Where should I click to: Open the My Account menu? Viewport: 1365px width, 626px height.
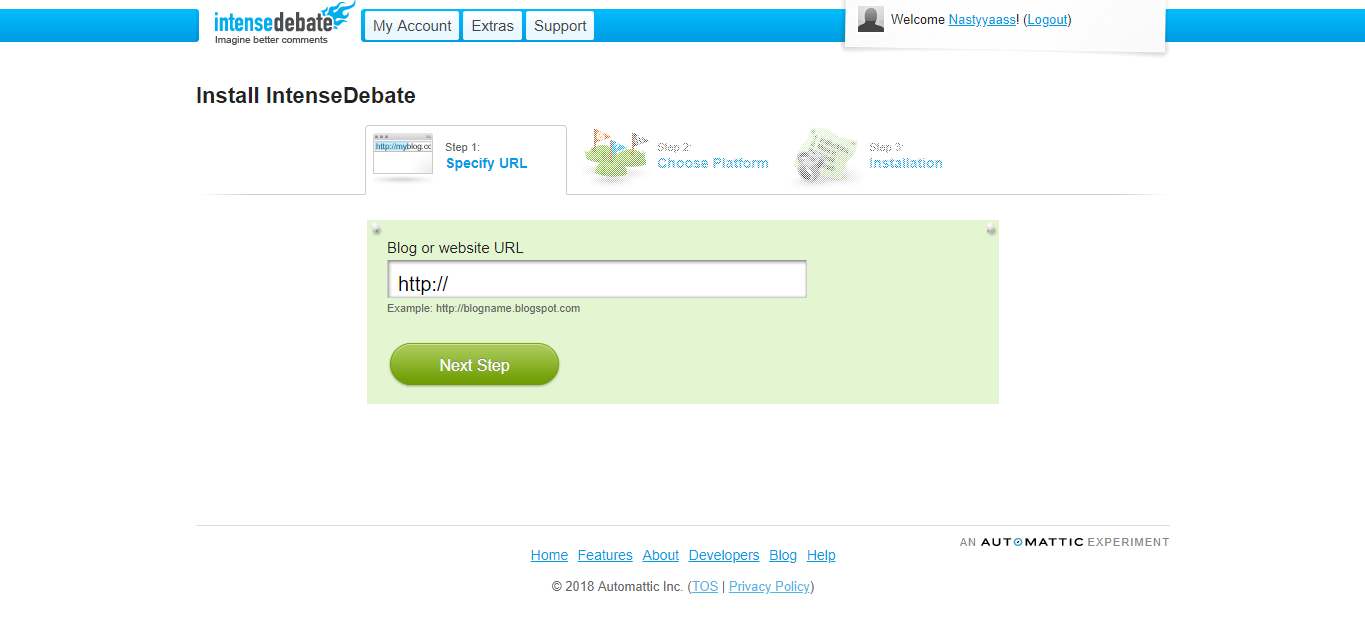click(412, 26)
